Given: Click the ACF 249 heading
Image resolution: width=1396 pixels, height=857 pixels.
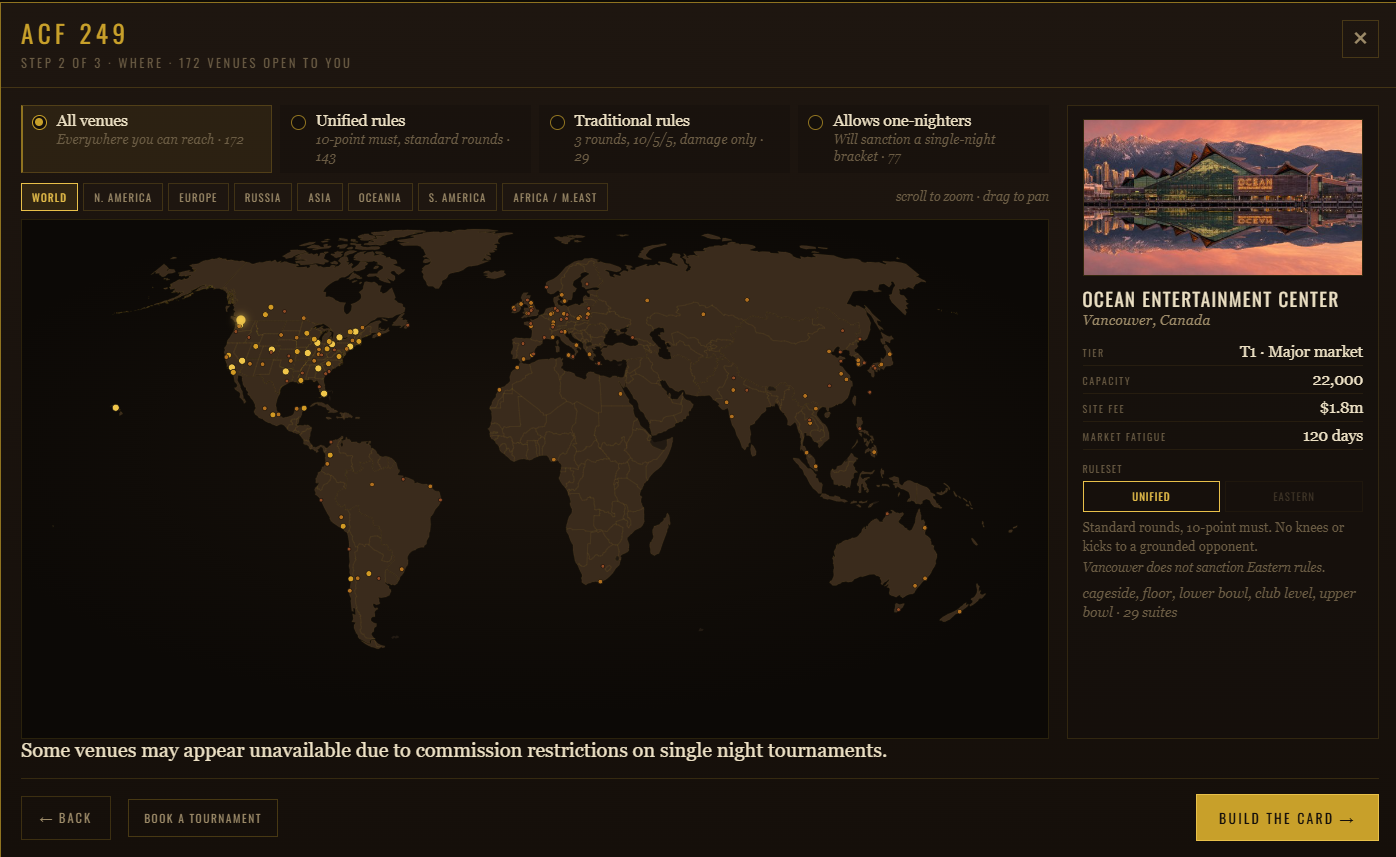Looking at the screenshot, I should pyautogui.click(x=74, y=34).
